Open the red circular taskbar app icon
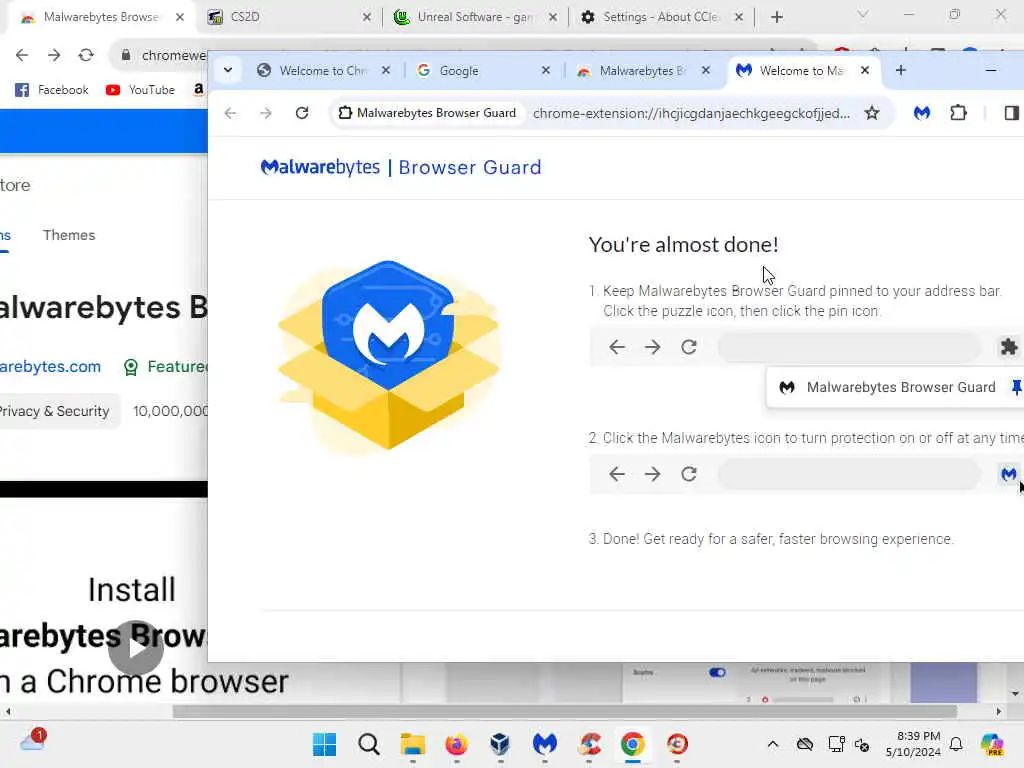Image resolution: width=1024 pixels, height=768 pixels. (677, 744)
